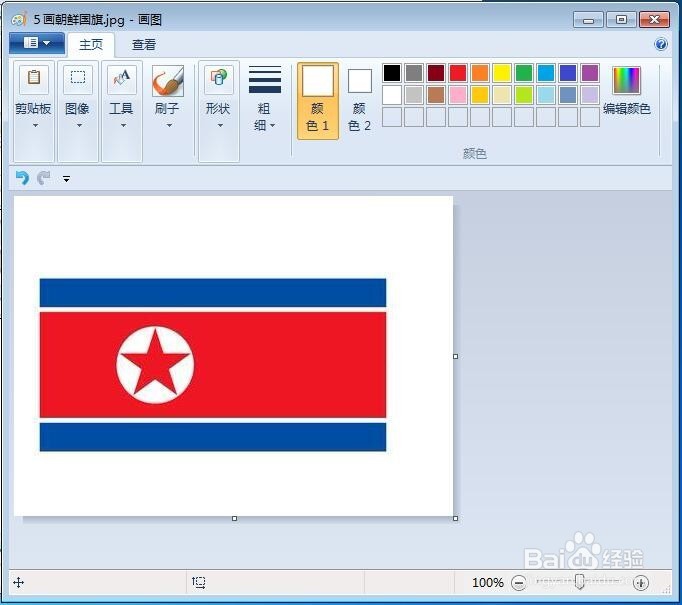Open Paint help icon

tap(661, 44)
